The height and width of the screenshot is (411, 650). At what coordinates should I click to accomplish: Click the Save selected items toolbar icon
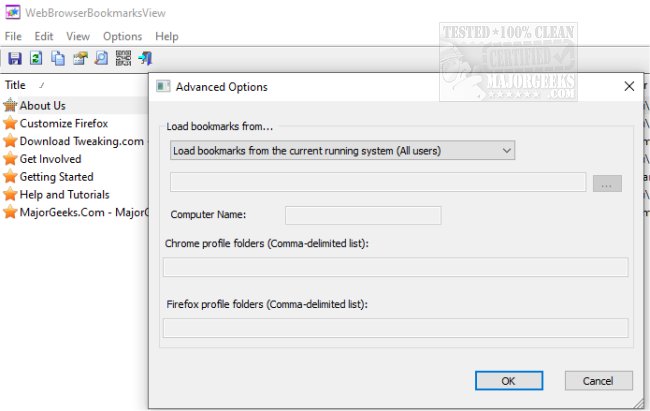[14, 58]
